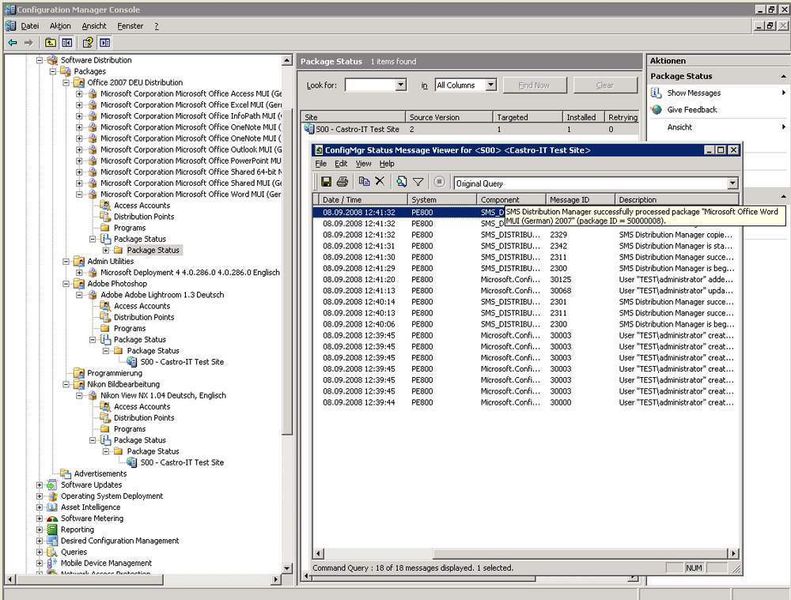Screen dimensions: 791x600
Task: Open the View menu in Status Message Viewer
Action: (363, 163)
